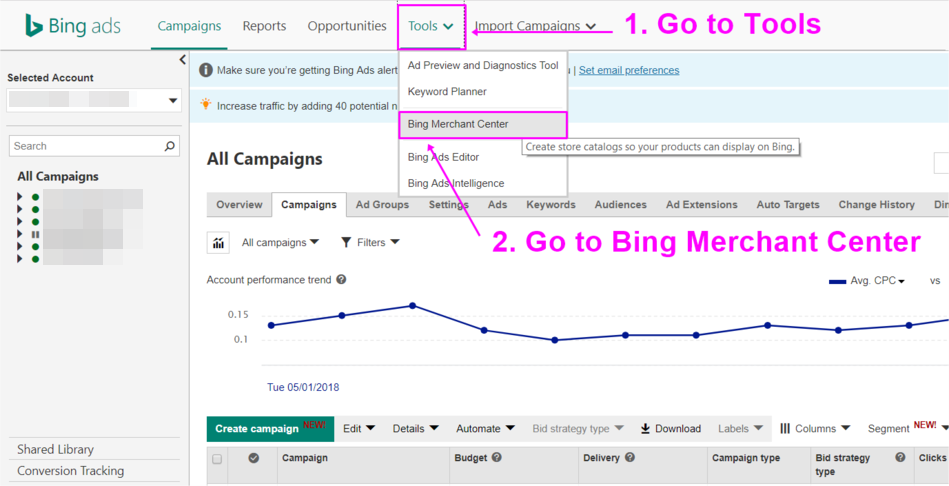Expand the All campaigns filter dropdown
Viewport: 949px width, 486px height.
tap(280, 243)
